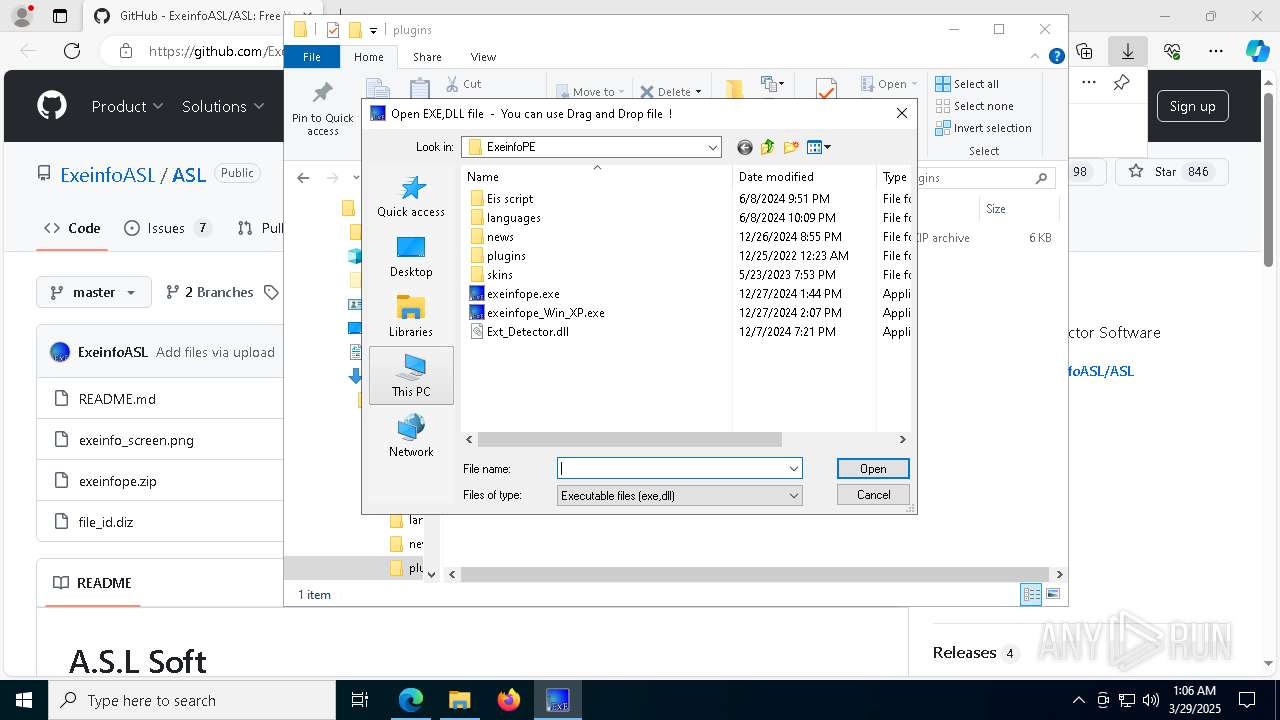Switch Explorer to large icons view

click(x=1052, y=594)
